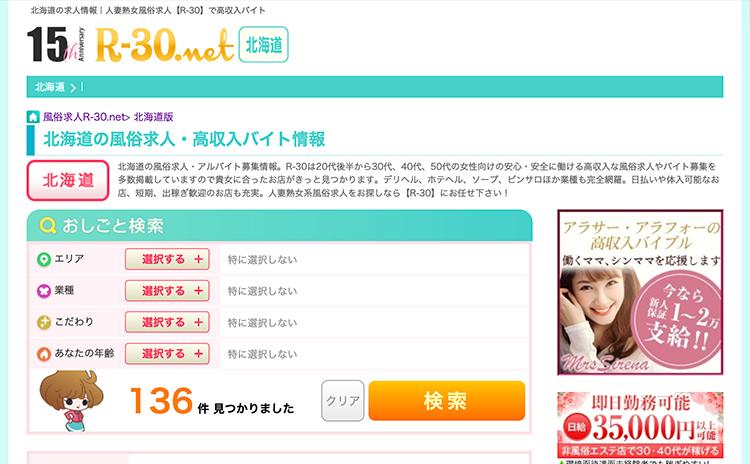750x464 pixels.
Task: Follow the 風俗求人R-30.net breadcrumb link
Action: click(86, 117)
